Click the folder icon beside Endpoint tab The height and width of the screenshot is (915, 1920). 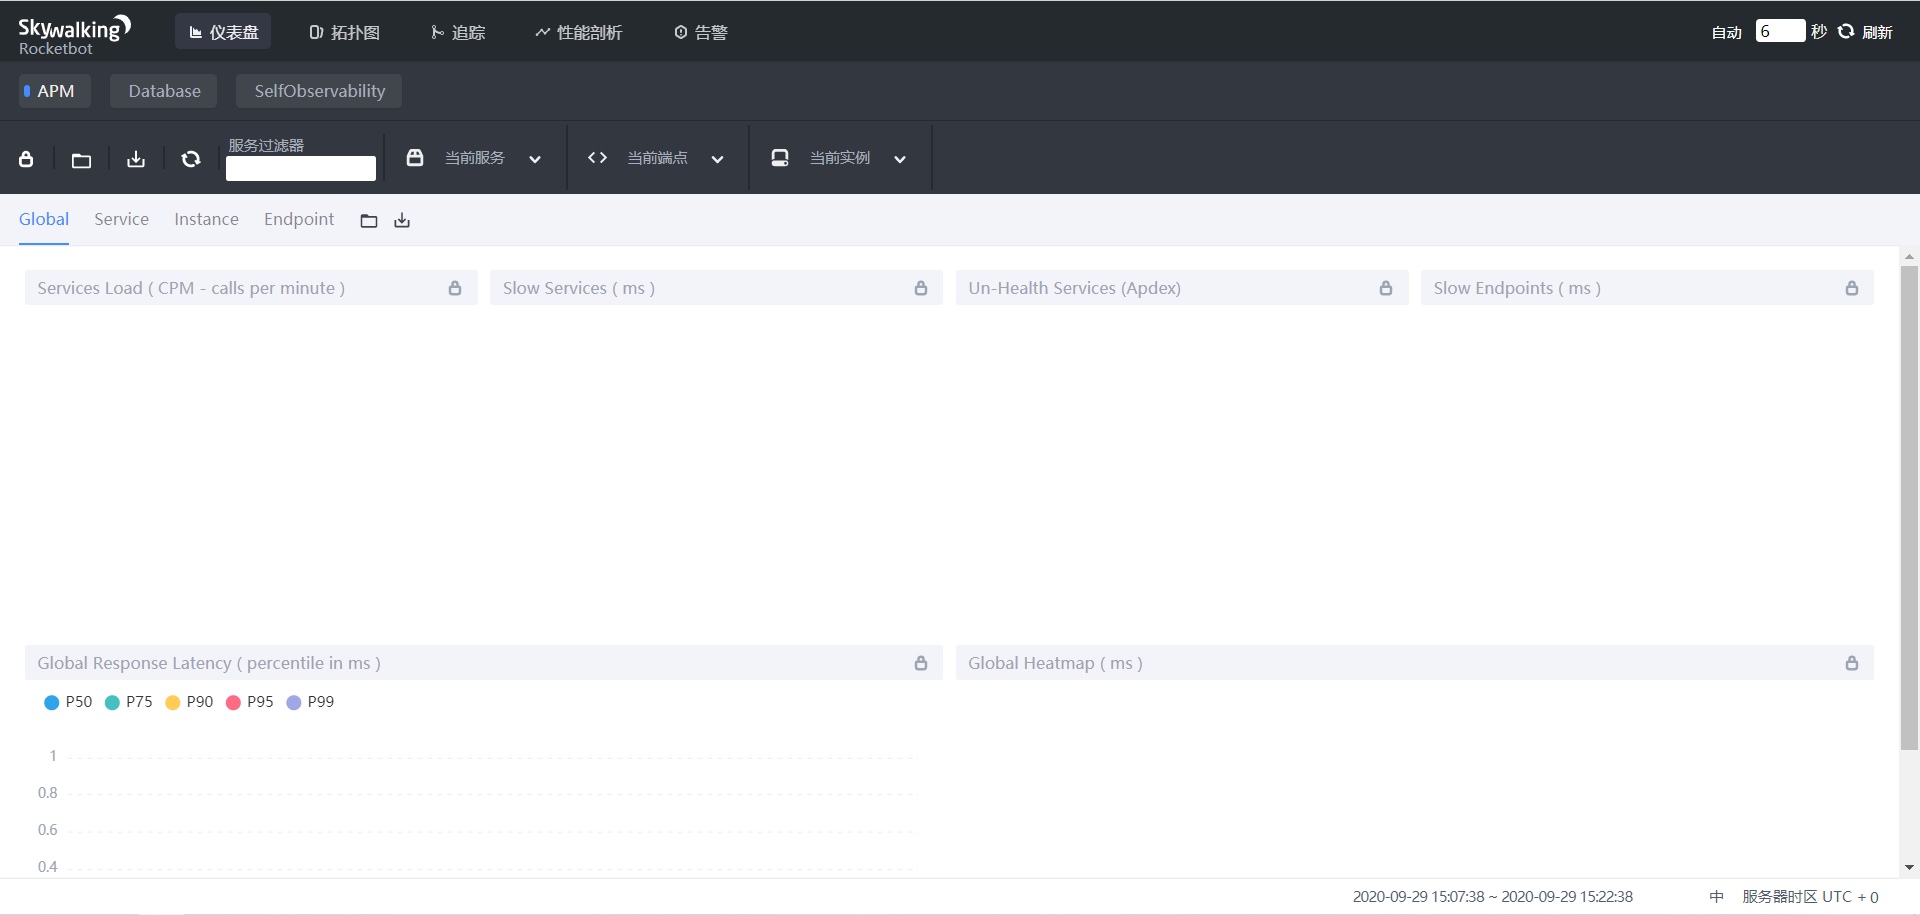(369, 221)
